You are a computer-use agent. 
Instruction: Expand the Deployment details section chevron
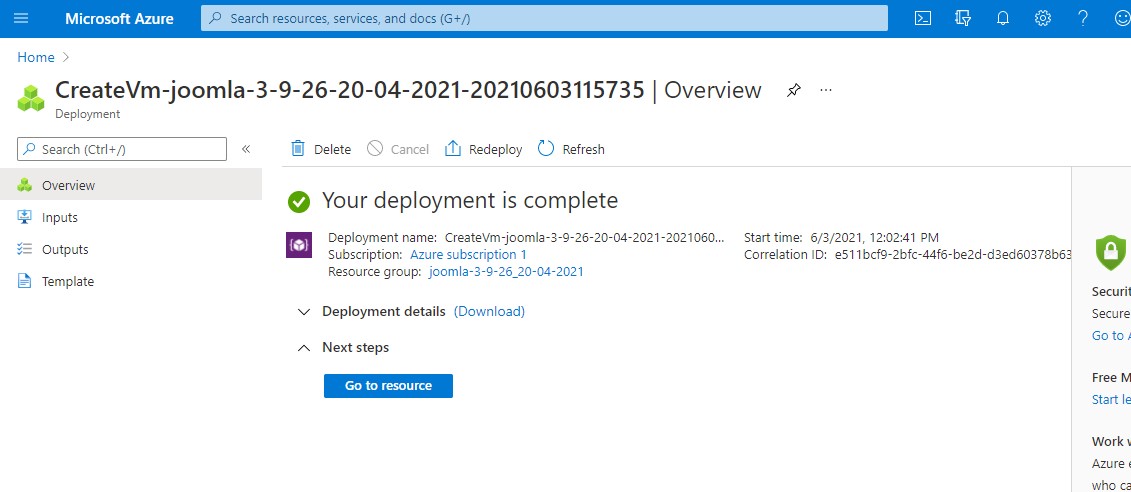(304, 312)
